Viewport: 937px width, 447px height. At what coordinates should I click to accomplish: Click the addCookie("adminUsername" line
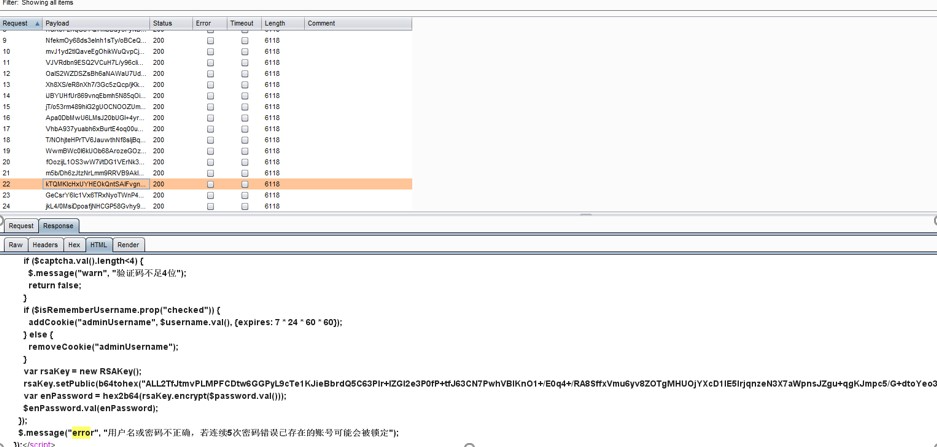185,322
